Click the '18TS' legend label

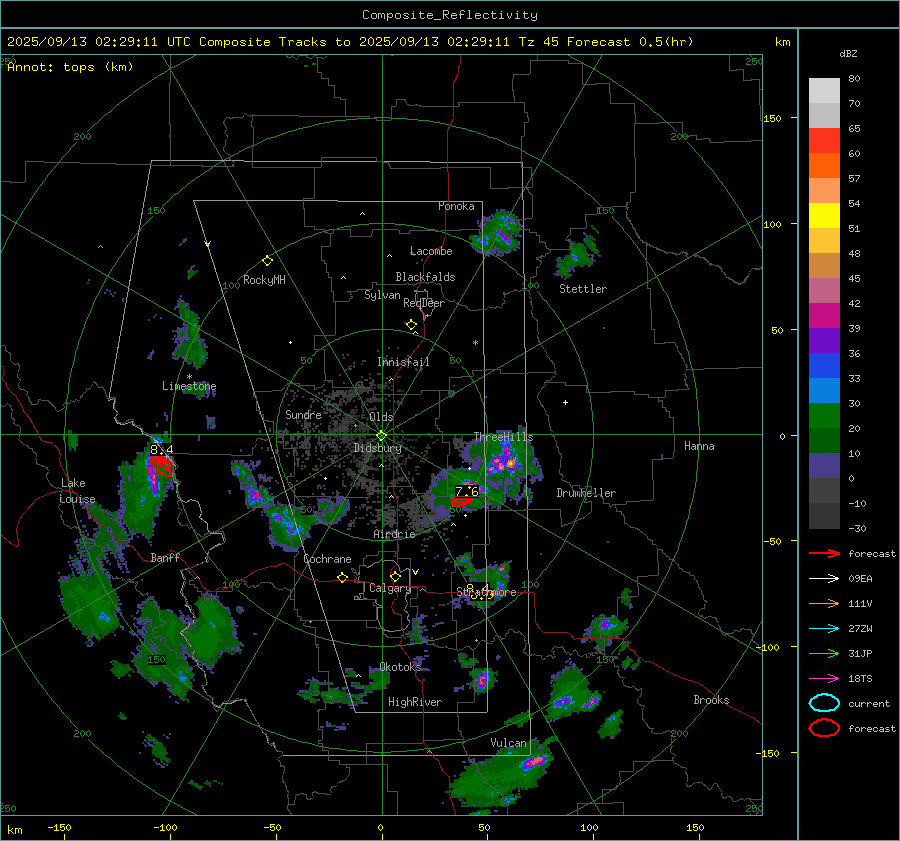pyautogui.click(x=860, y=679)
